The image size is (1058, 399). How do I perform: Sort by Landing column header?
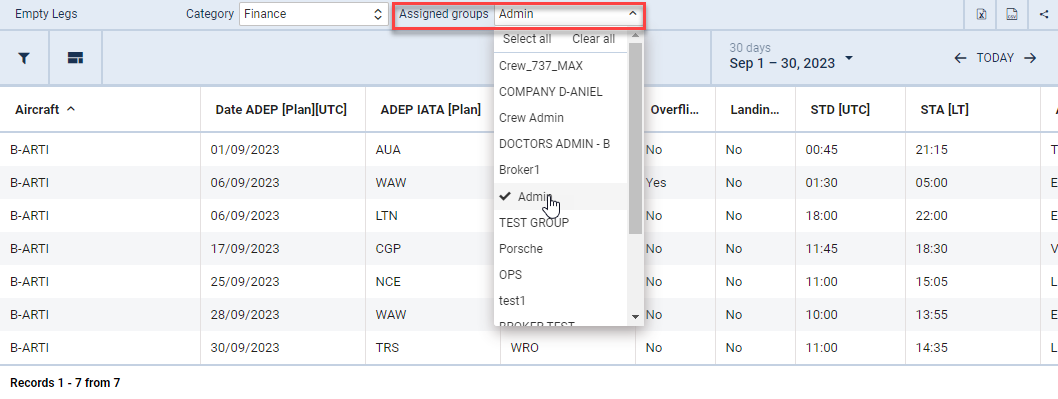click(x=755, y=109)
